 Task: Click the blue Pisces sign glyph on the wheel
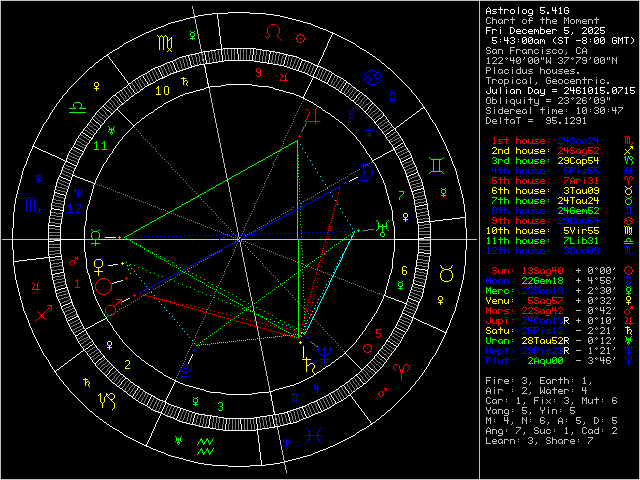[313, 435]
